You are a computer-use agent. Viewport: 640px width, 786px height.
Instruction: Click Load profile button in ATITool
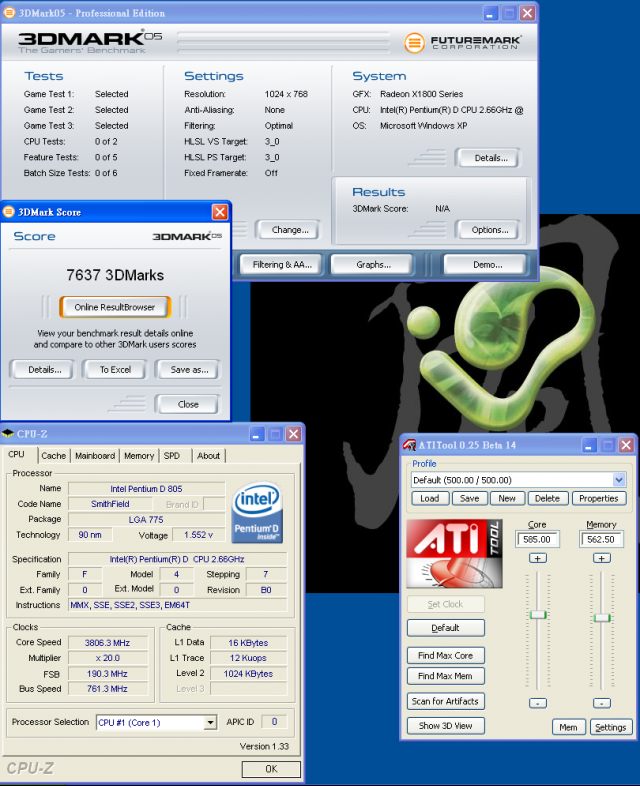(x=430, y=498)
